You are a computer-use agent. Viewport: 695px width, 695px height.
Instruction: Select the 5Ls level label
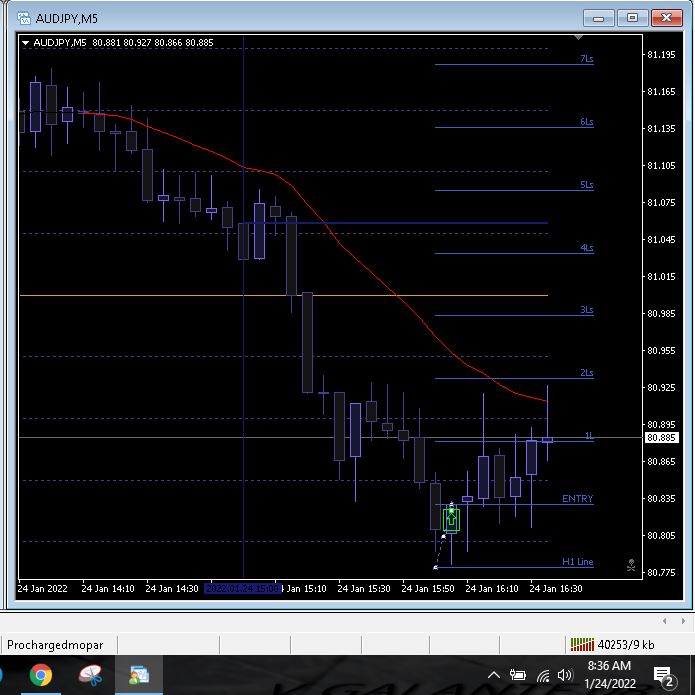pyautogui.click(x=586, y=184)
